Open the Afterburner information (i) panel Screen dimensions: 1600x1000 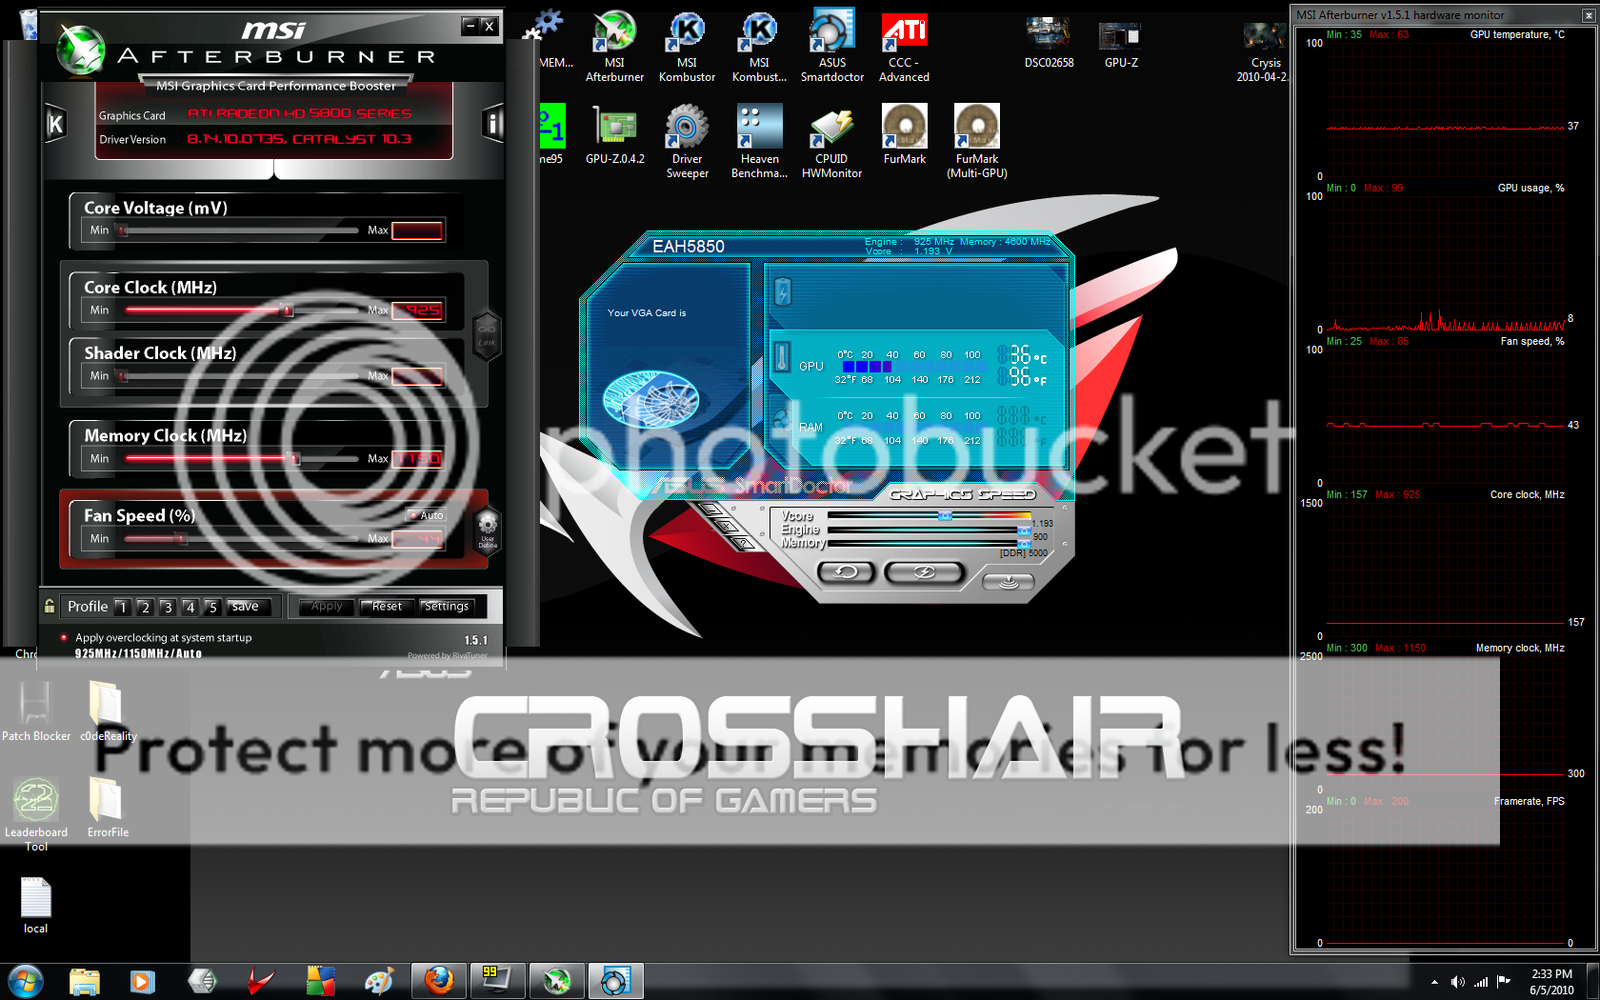(492, 123)
